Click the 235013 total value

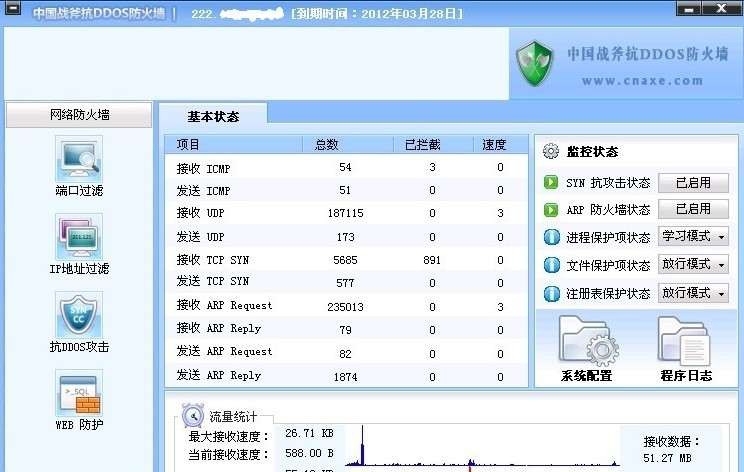tap(345, 307)
